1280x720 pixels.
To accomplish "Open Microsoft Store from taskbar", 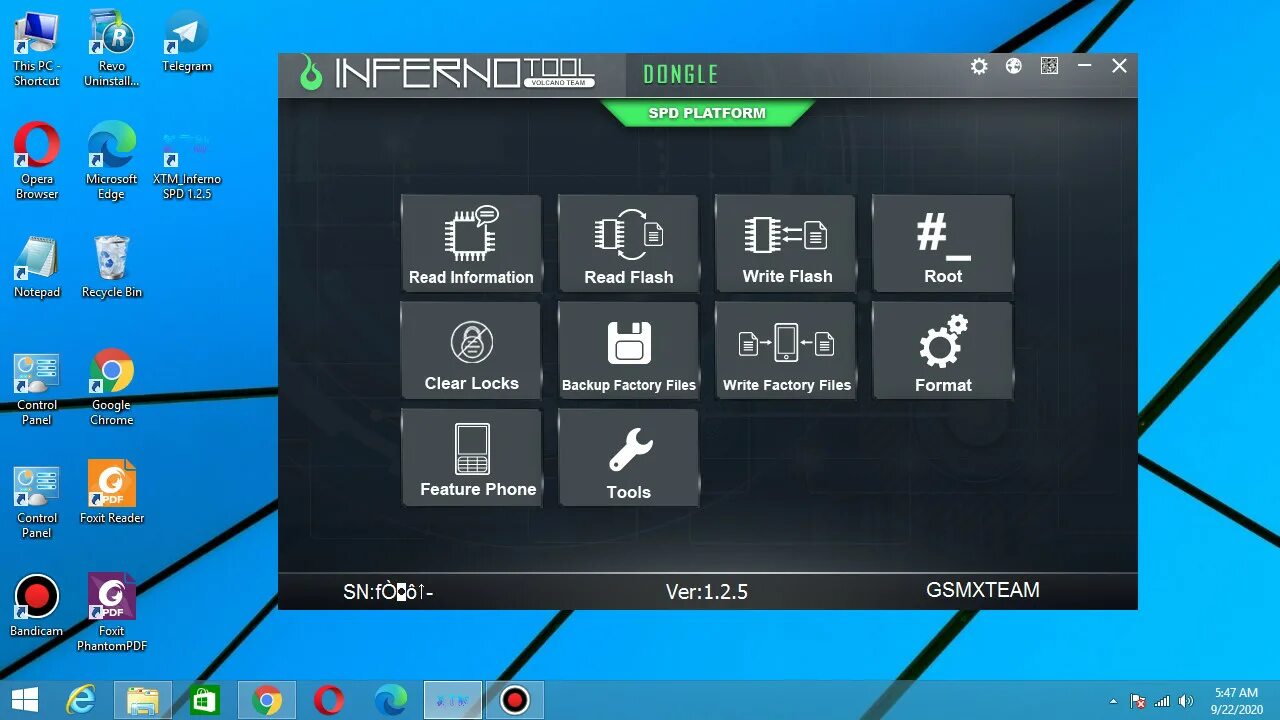I will point(205,700).
